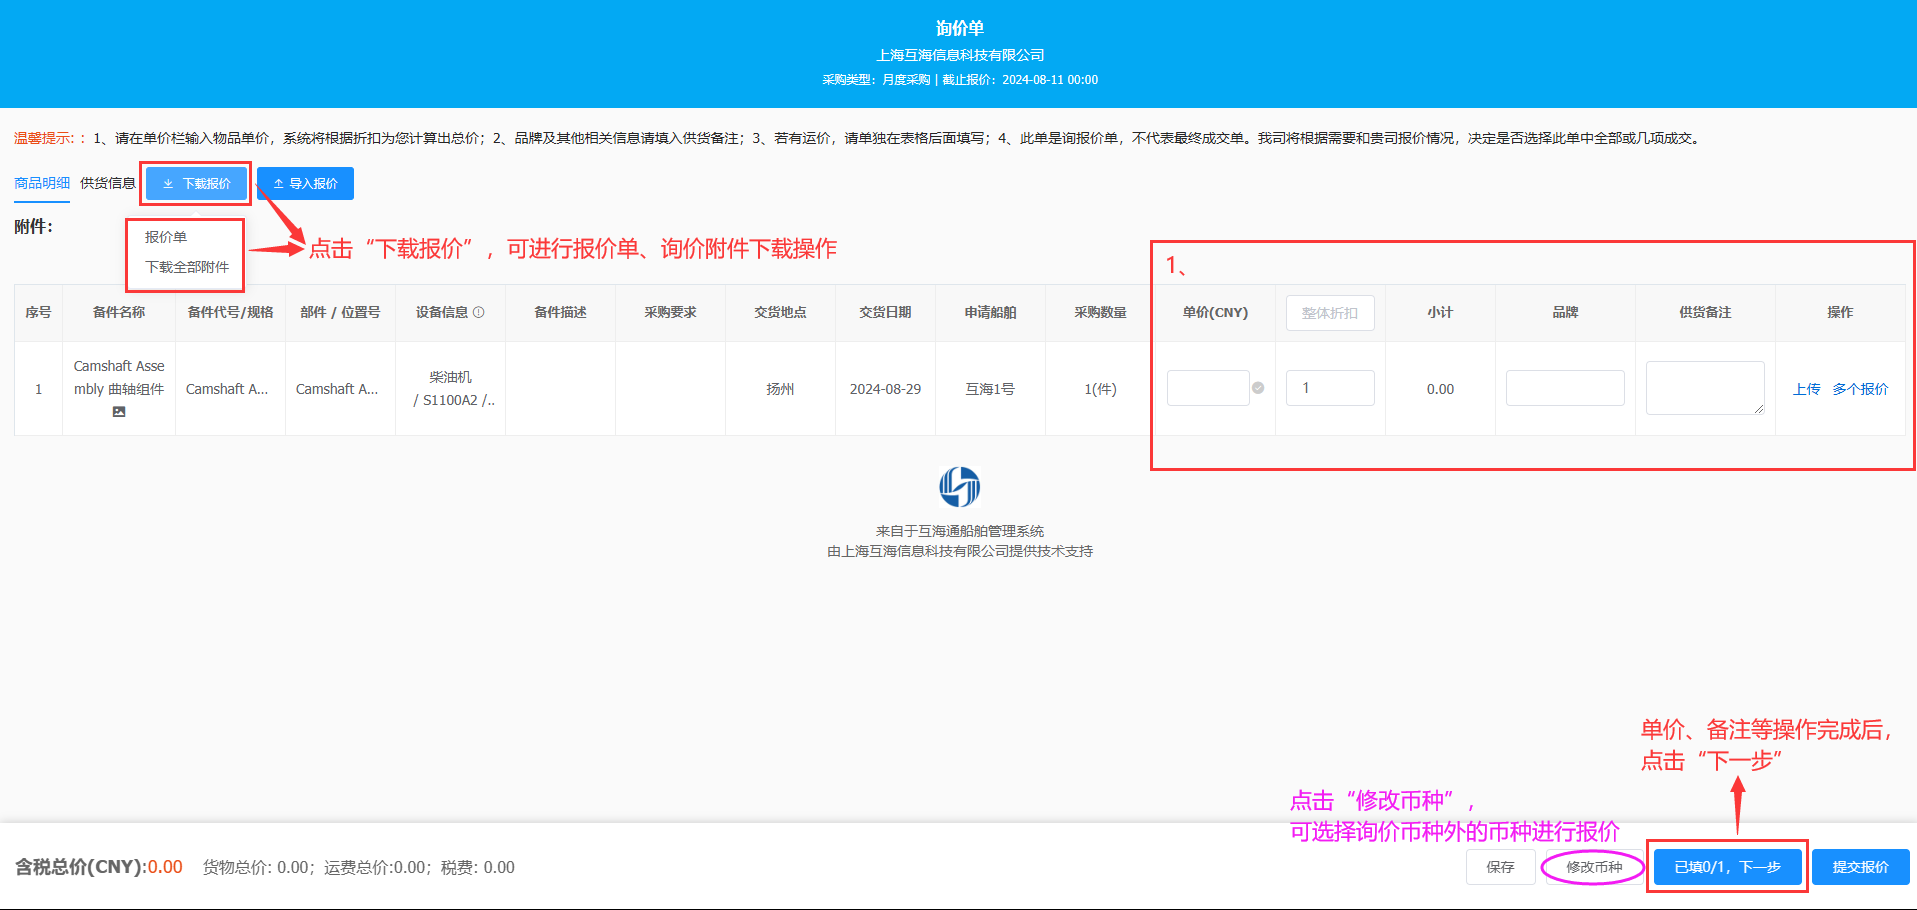Click the 单价(CNY) input in row 1

click(x=1208, y=388)
